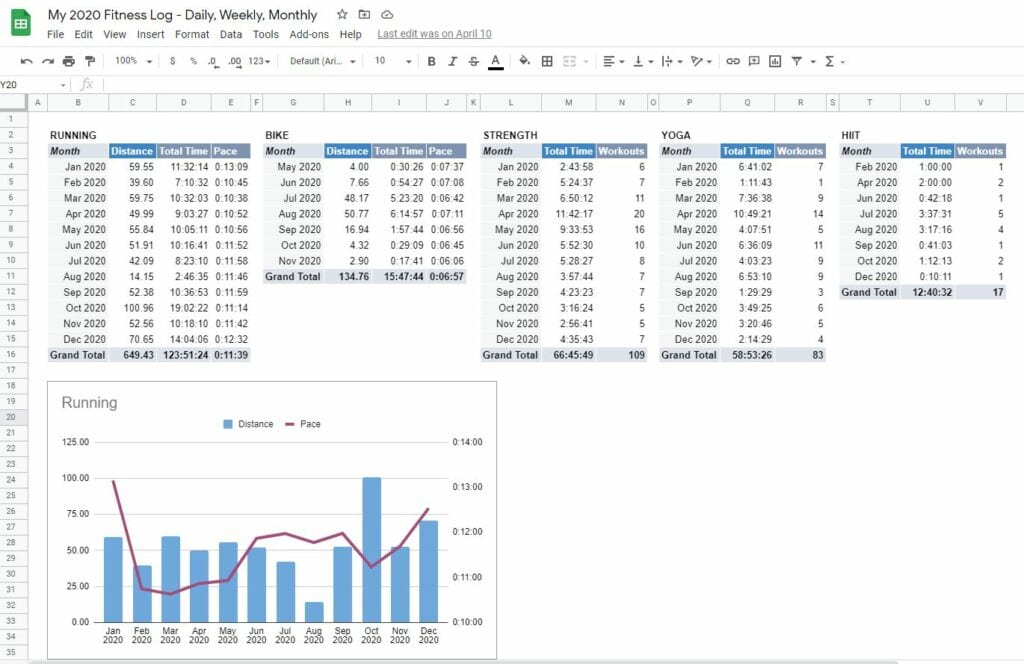Viewport: 1024px width, 664px height.
Task: Open the fill color picker
Action: pos(524,61)
